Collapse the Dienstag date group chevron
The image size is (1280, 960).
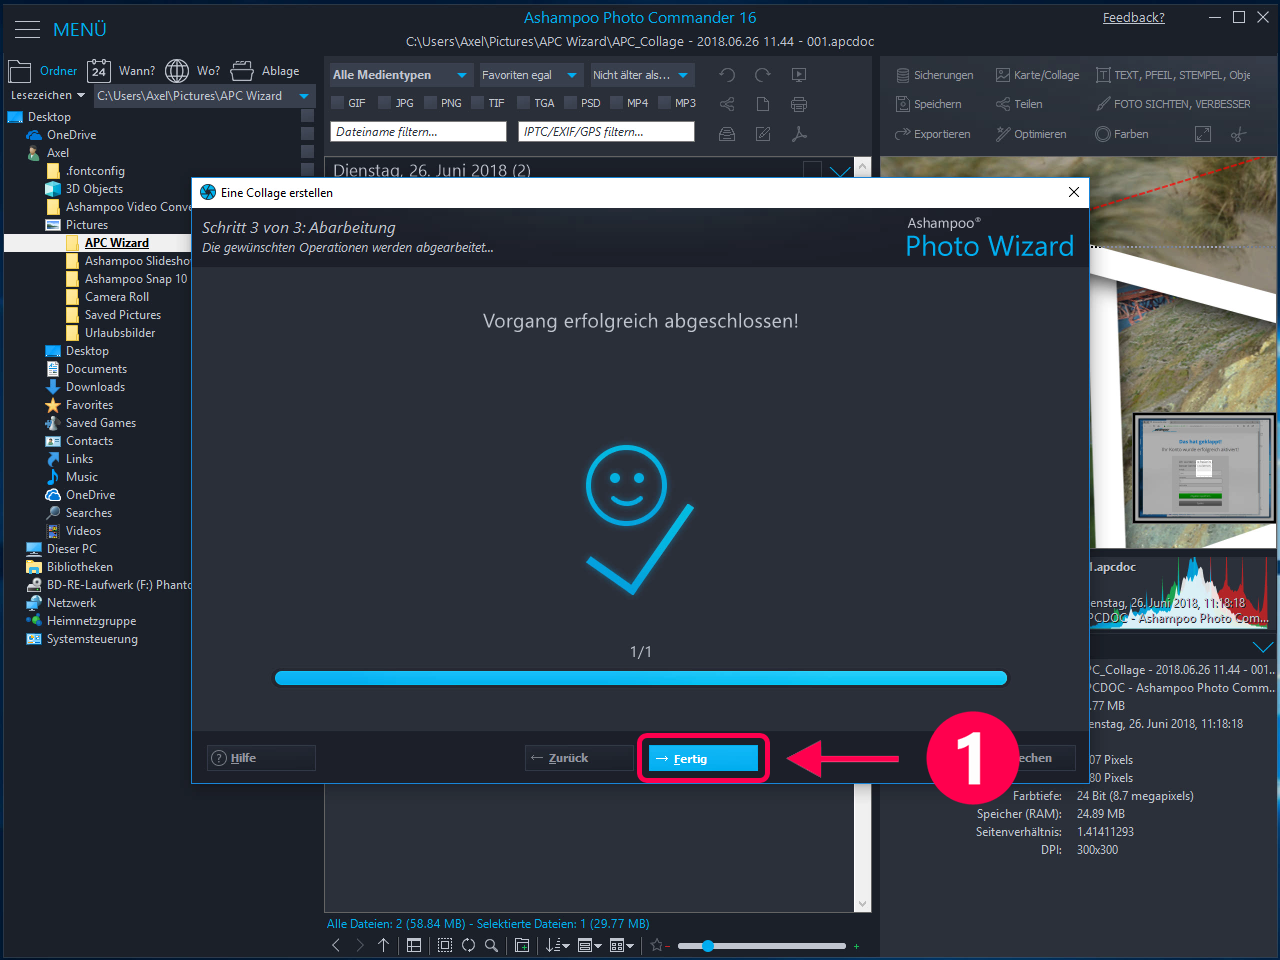click(x=841, y=172)
